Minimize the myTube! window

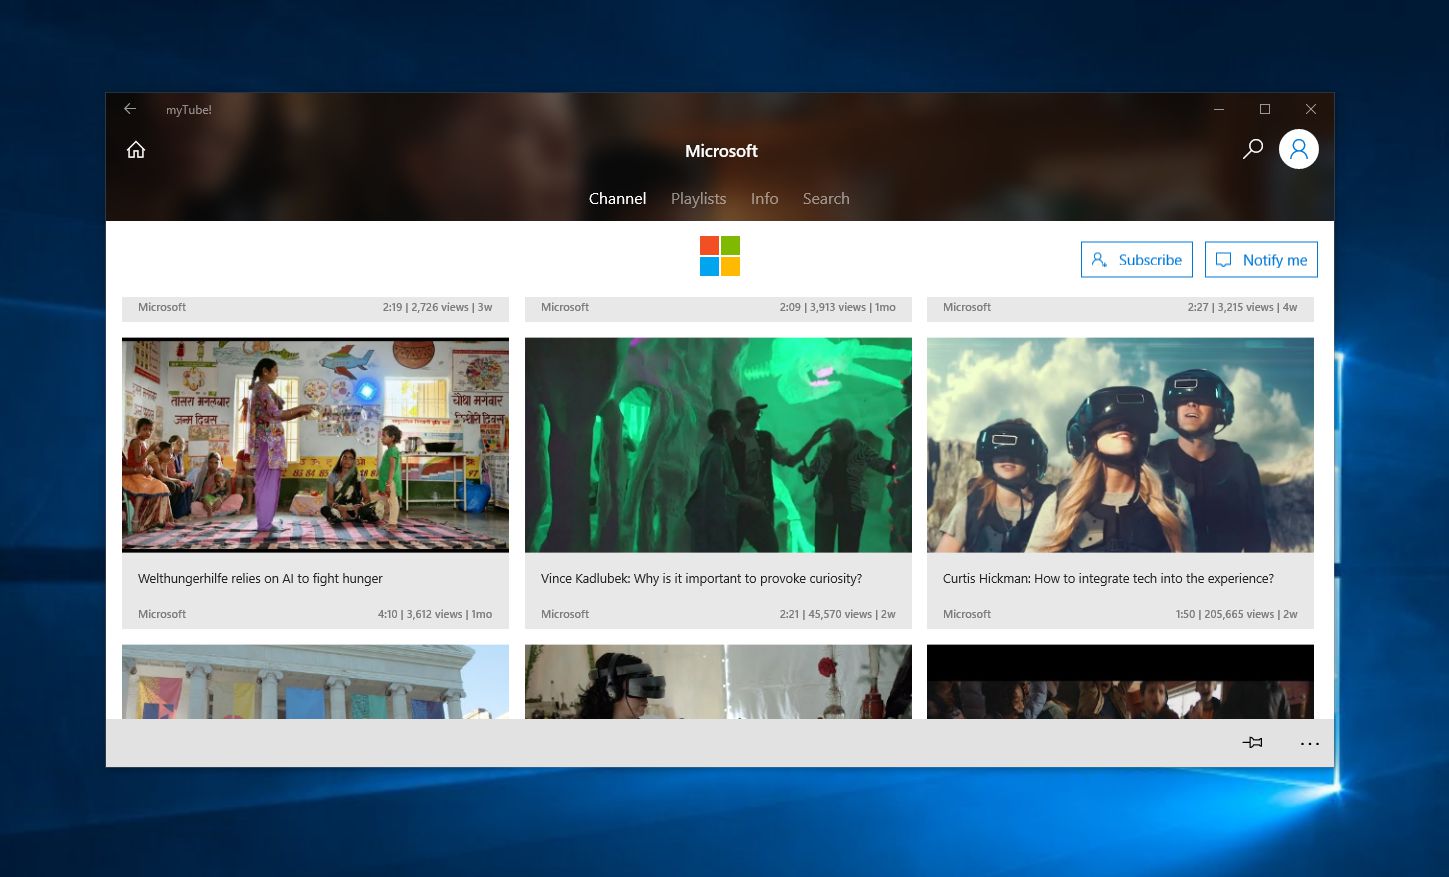1219,109
